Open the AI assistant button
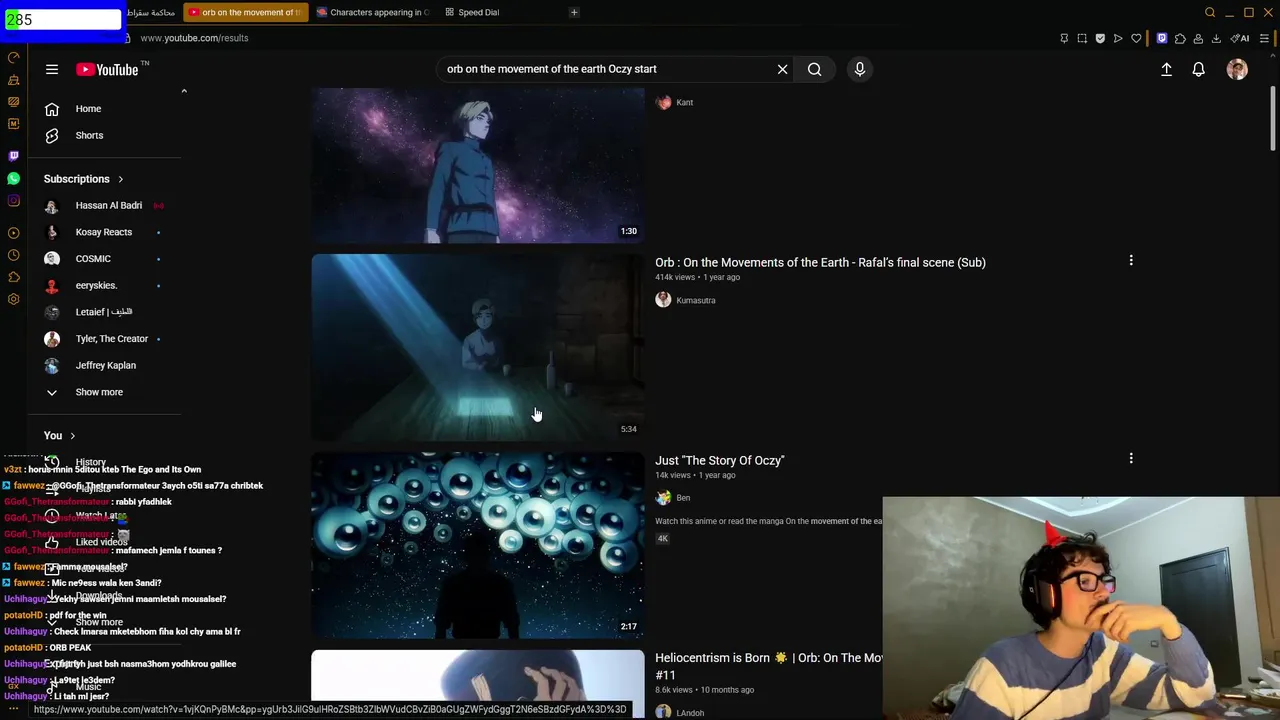1280x720 pixels. 1240,38
